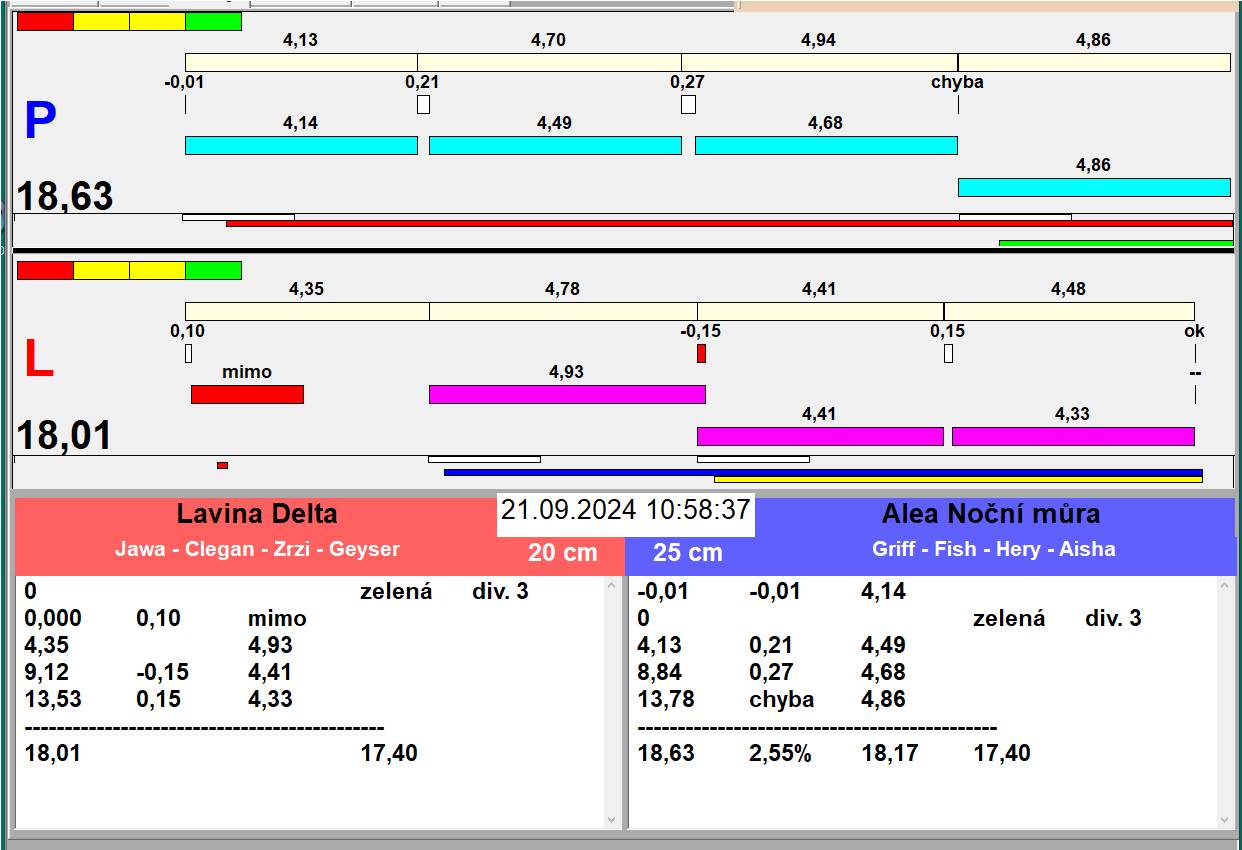Select the cyan 4,86 bar in lane P
Viewport: 1242px width, 850px height.
point(1094,188)
